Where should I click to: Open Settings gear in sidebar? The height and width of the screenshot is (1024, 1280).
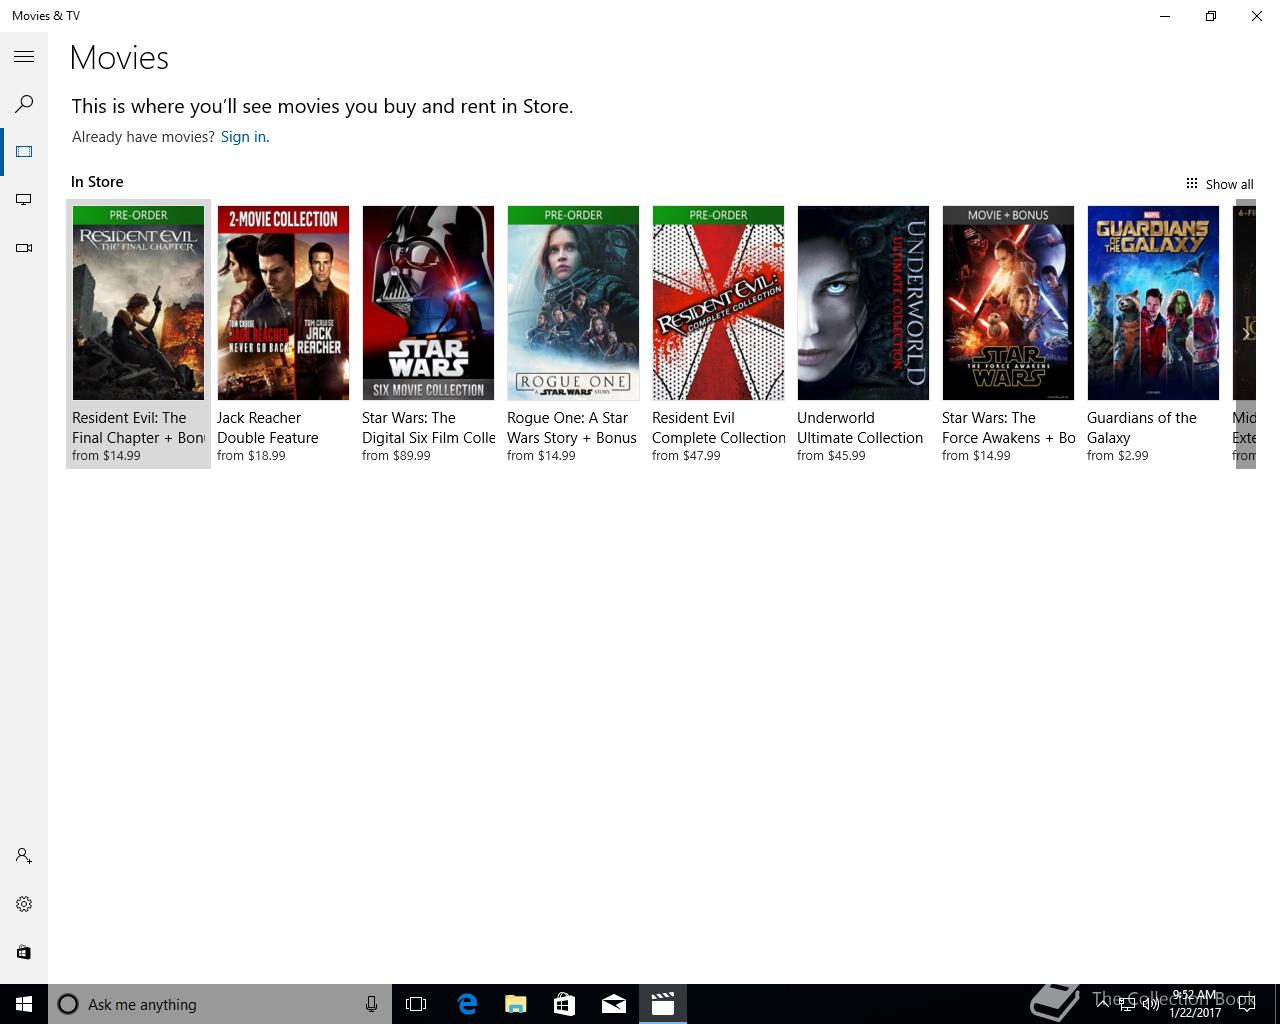click(x=24, y=904)
